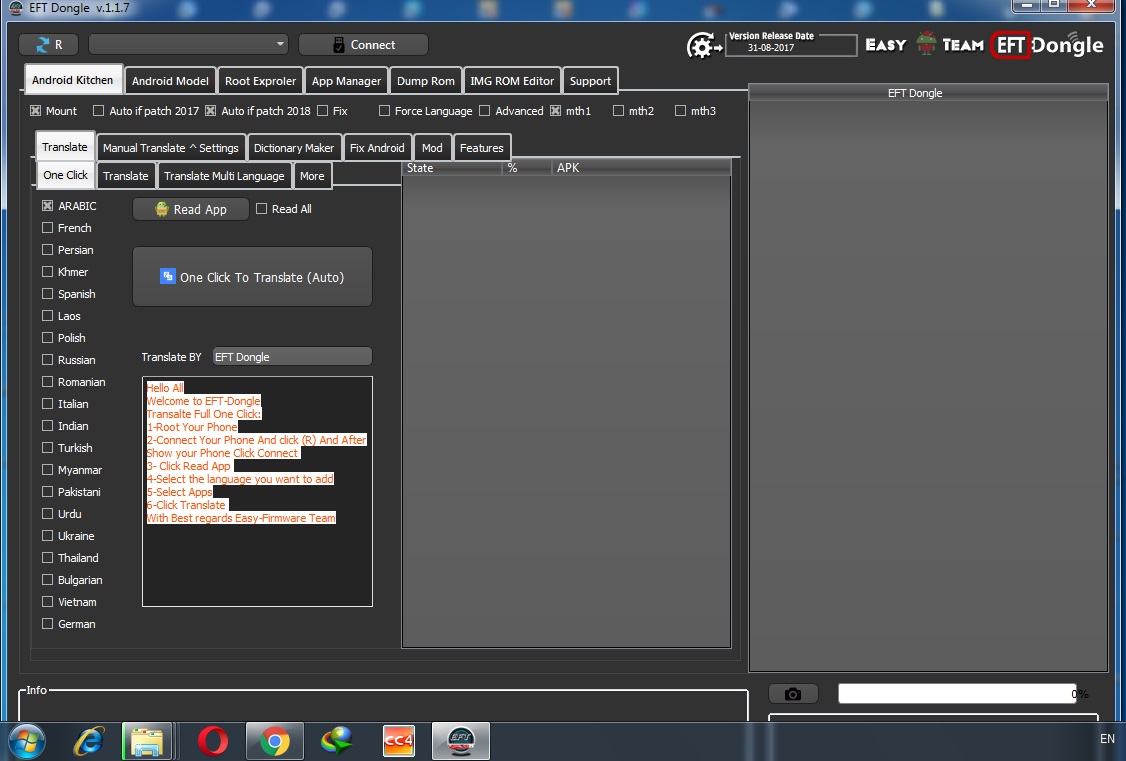Screen dimensions: 1126x761
Task: Open Internet Download Manager taskbar icon
Action: (x=337, y=741)
